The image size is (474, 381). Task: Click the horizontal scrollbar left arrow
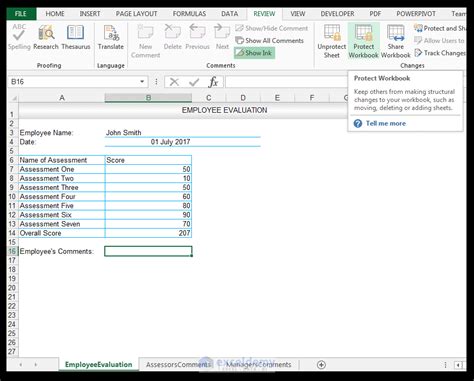pos(459,365)
